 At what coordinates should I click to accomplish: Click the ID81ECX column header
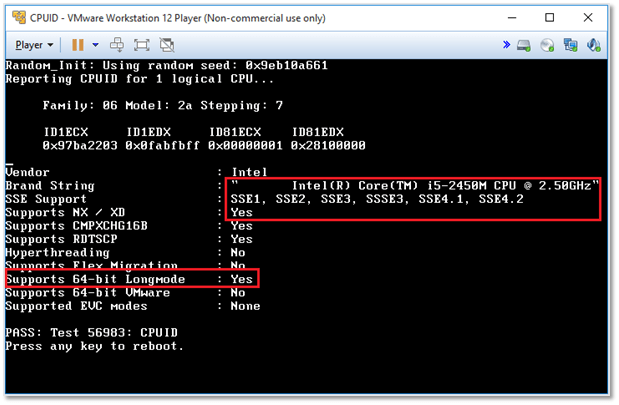(235, 132)
